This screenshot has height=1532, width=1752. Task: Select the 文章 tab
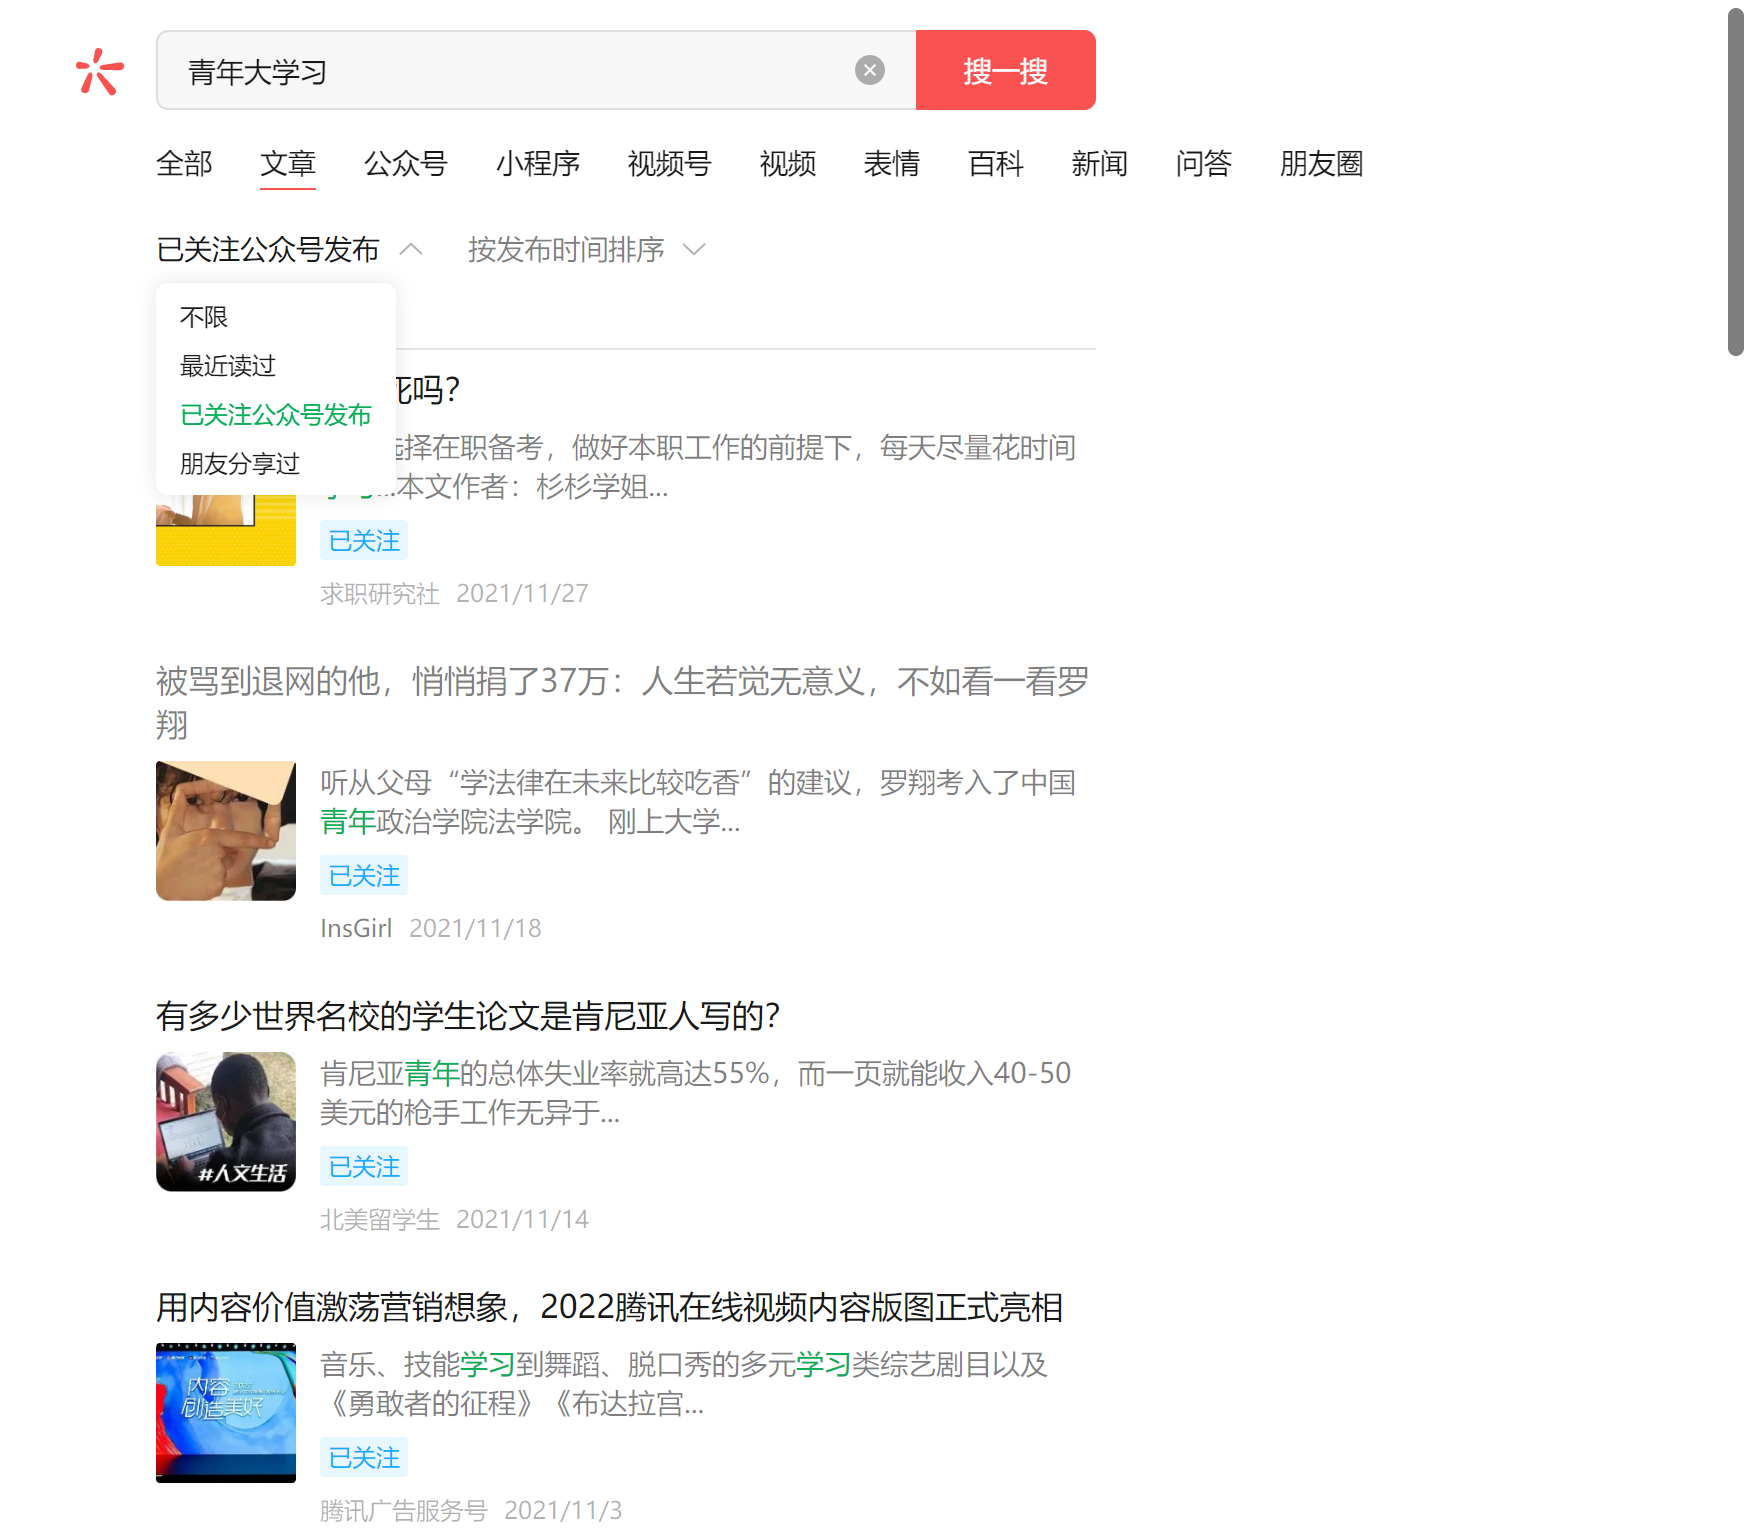click(288, 163)
